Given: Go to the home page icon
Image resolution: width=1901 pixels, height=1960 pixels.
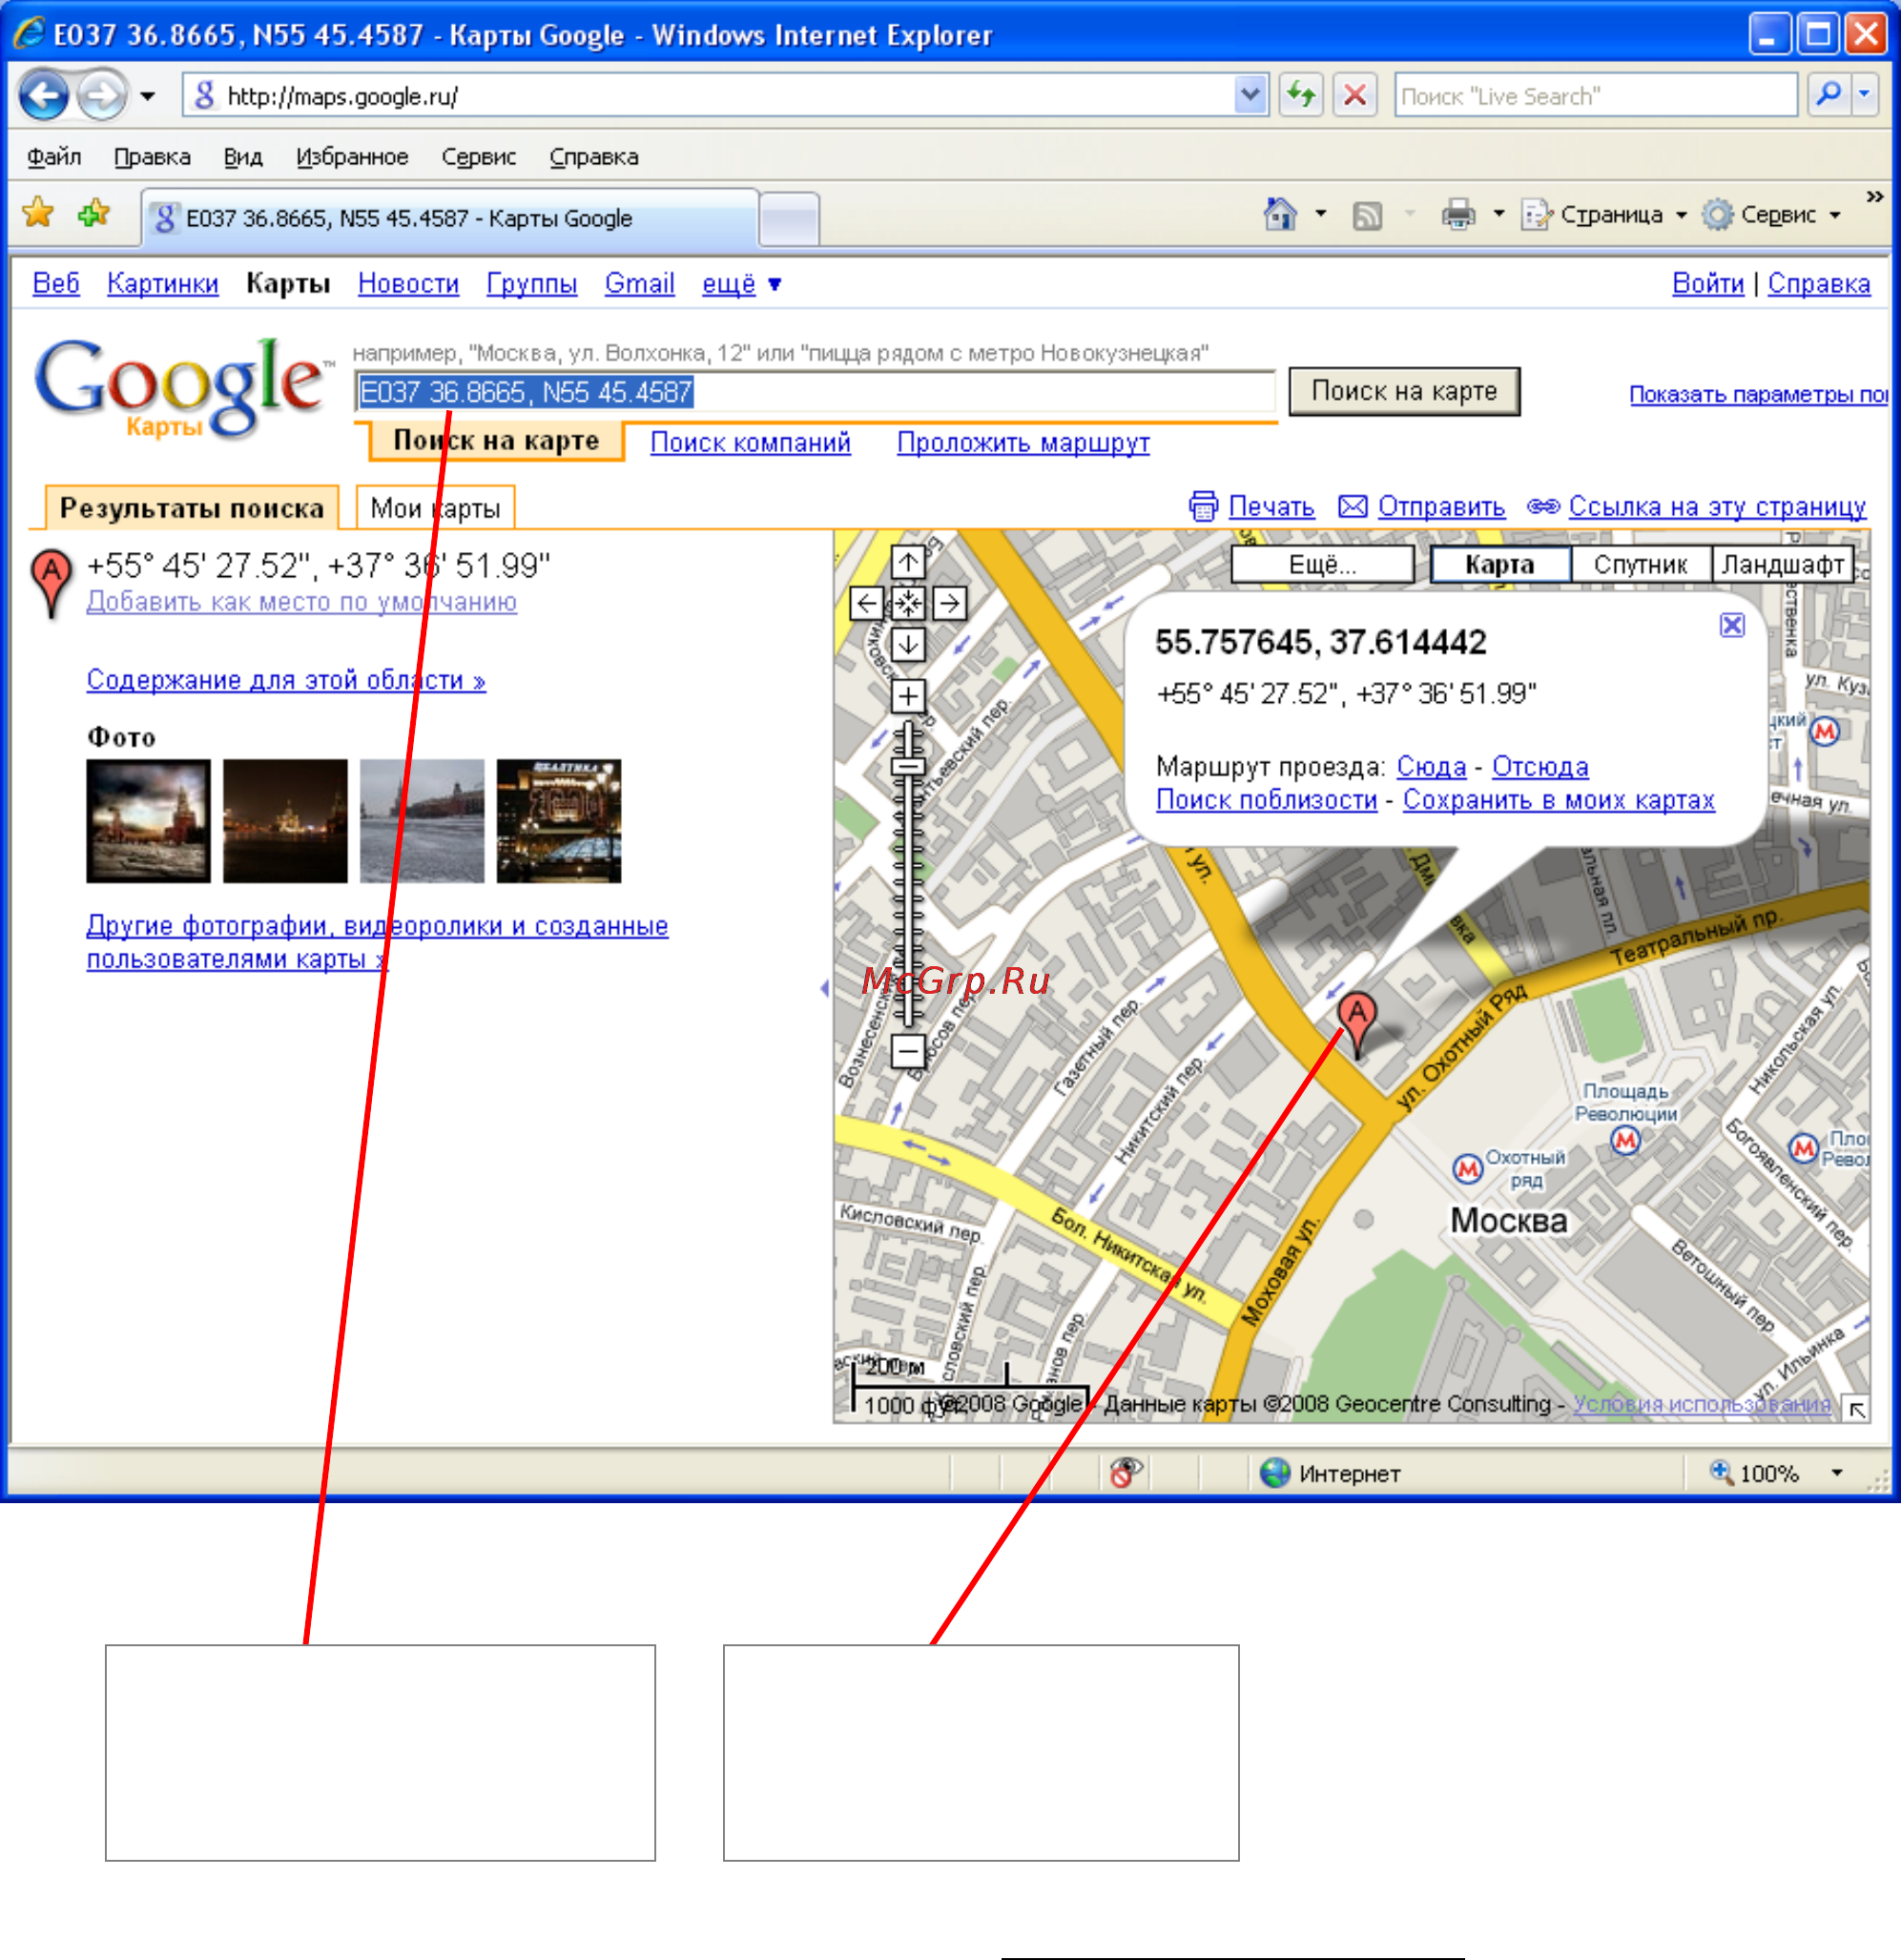Looking at the screenshot, I should [x=1280, y=214].
